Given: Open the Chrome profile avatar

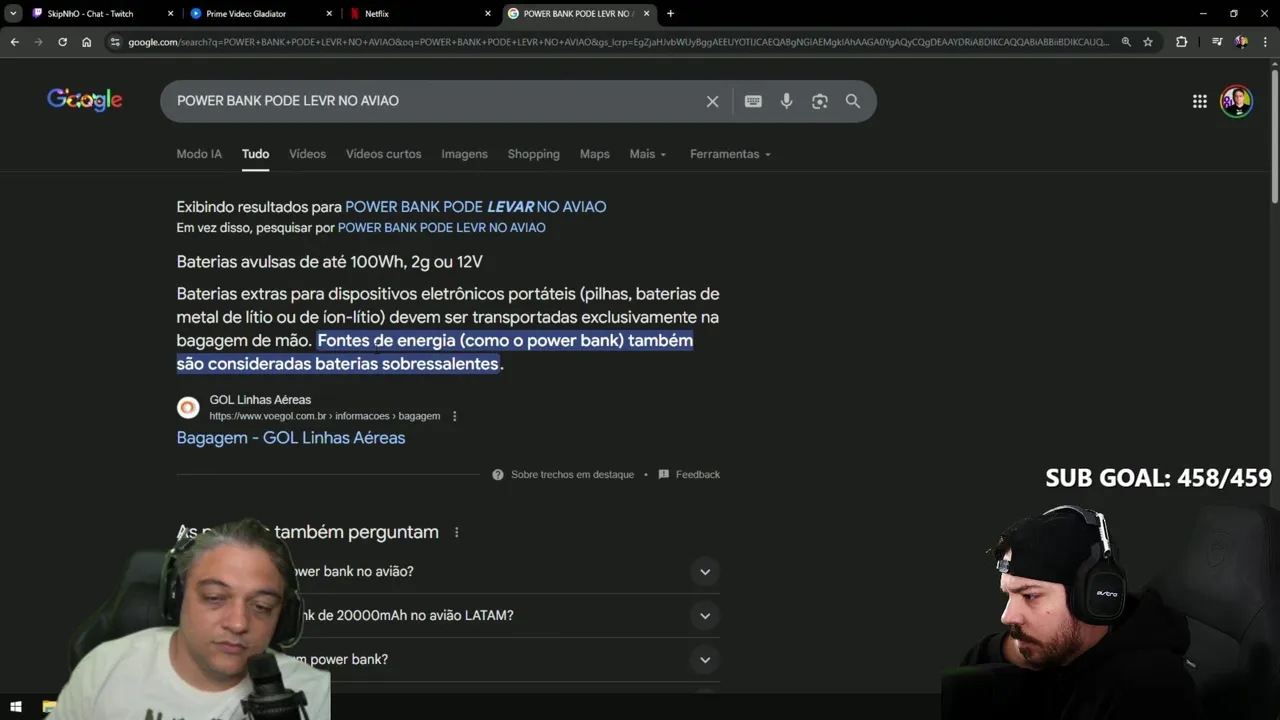Looking at the screenshot, I should [1241, 42].
